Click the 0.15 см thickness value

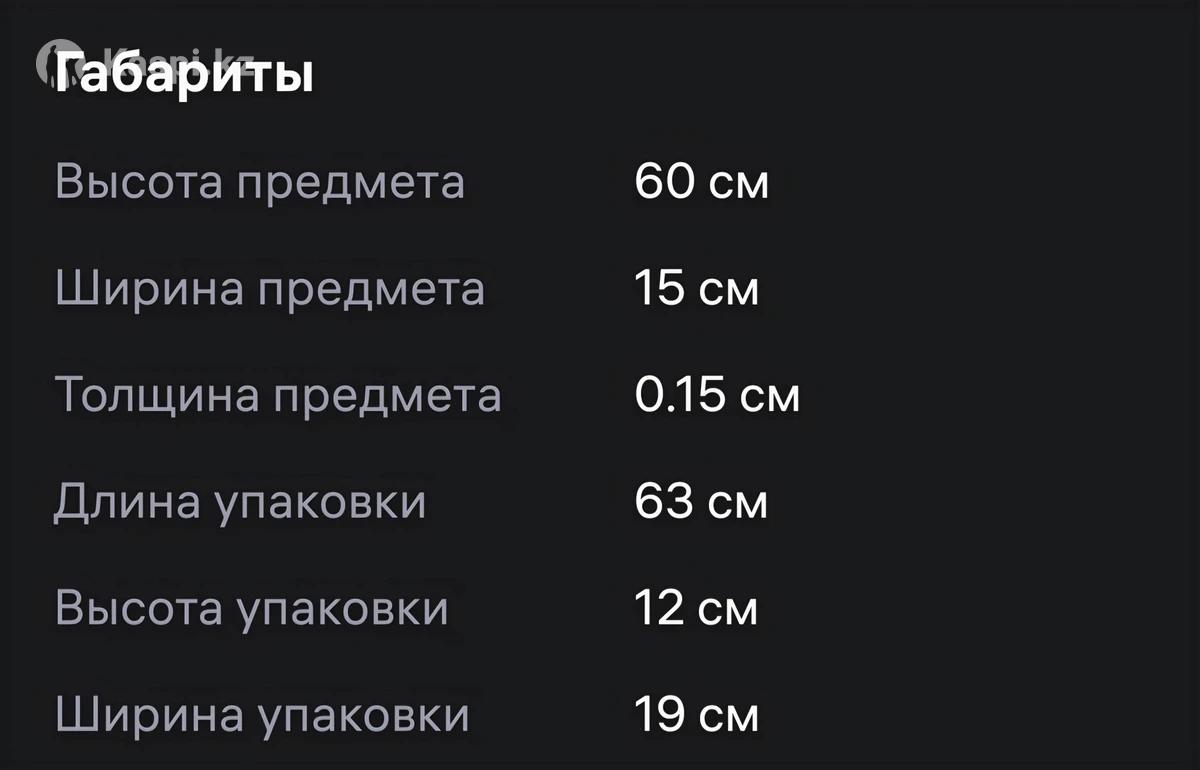(x=717, y=395)
